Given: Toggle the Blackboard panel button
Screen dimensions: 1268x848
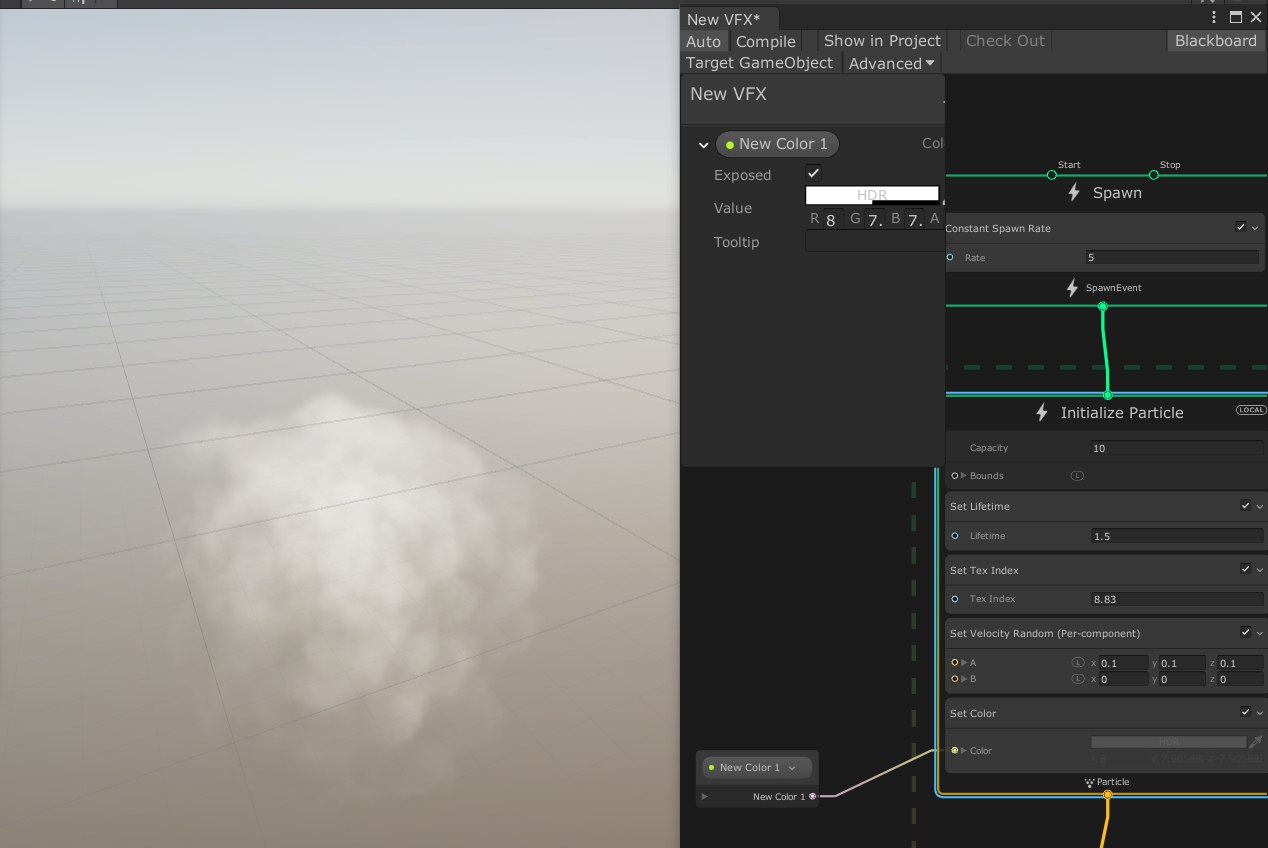Looking at the screenshot, I should 1215,40.
